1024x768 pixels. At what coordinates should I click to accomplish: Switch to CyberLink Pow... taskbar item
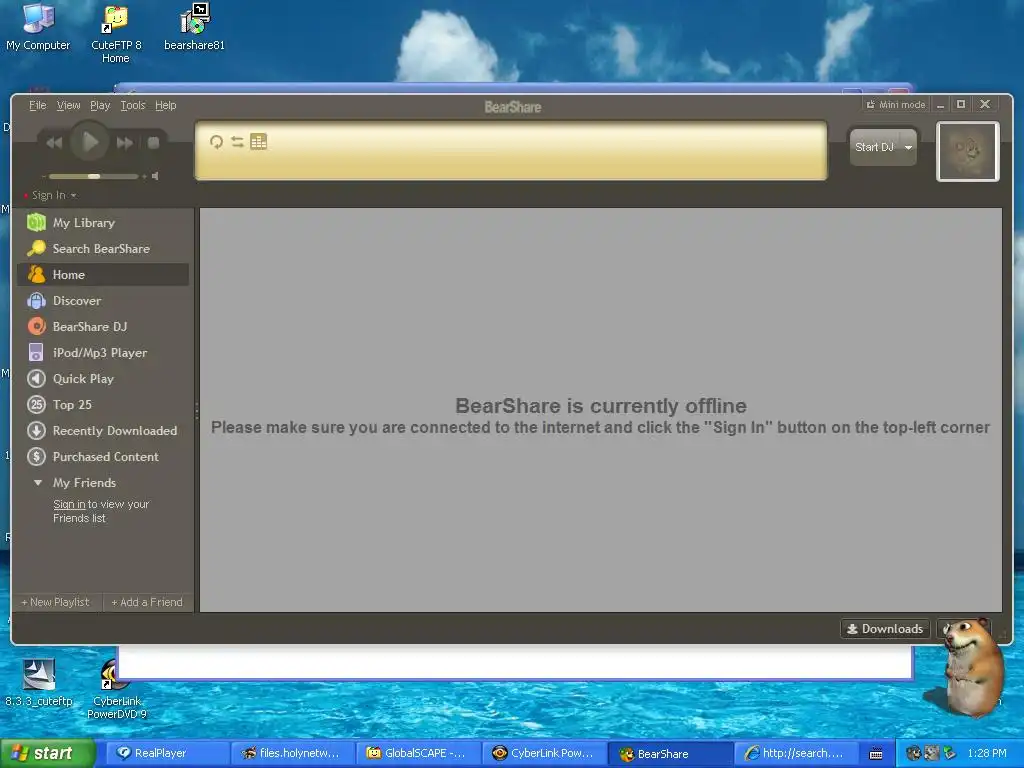545,754
